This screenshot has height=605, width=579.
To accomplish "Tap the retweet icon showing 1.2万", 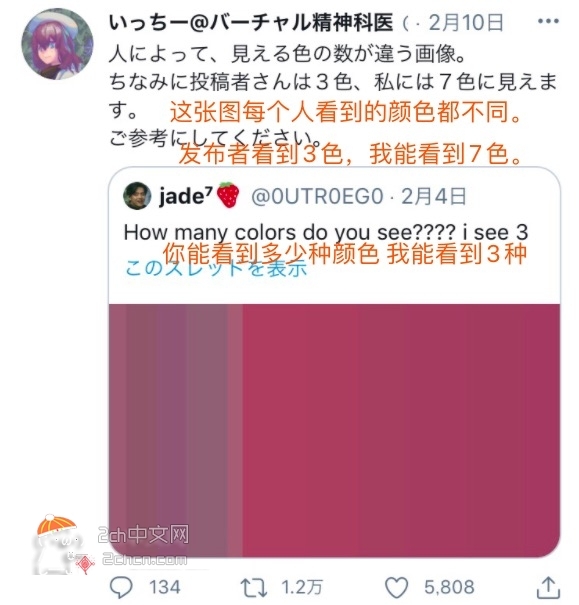I will point(253,587).
